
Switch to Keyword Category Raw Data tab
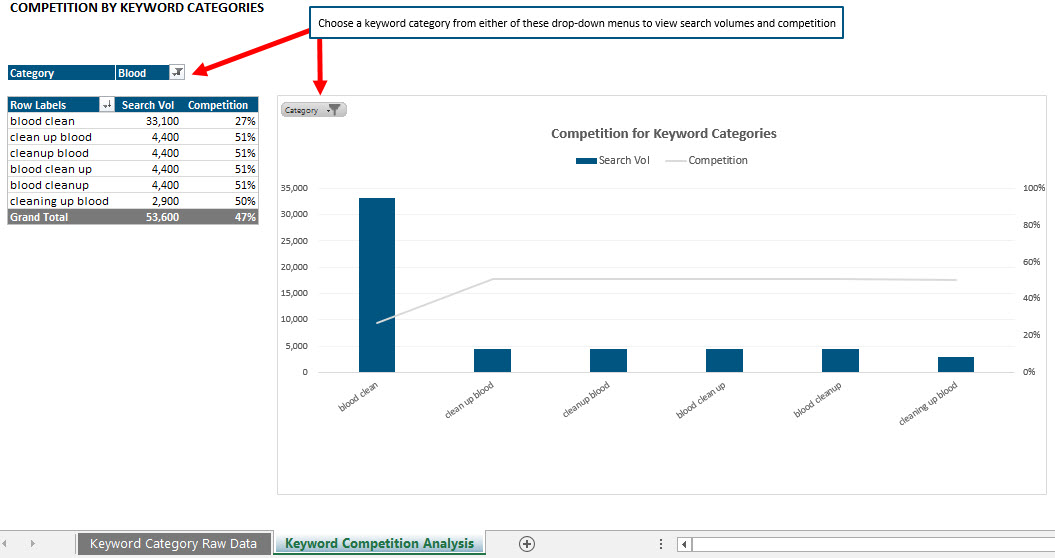click(173, 544)
